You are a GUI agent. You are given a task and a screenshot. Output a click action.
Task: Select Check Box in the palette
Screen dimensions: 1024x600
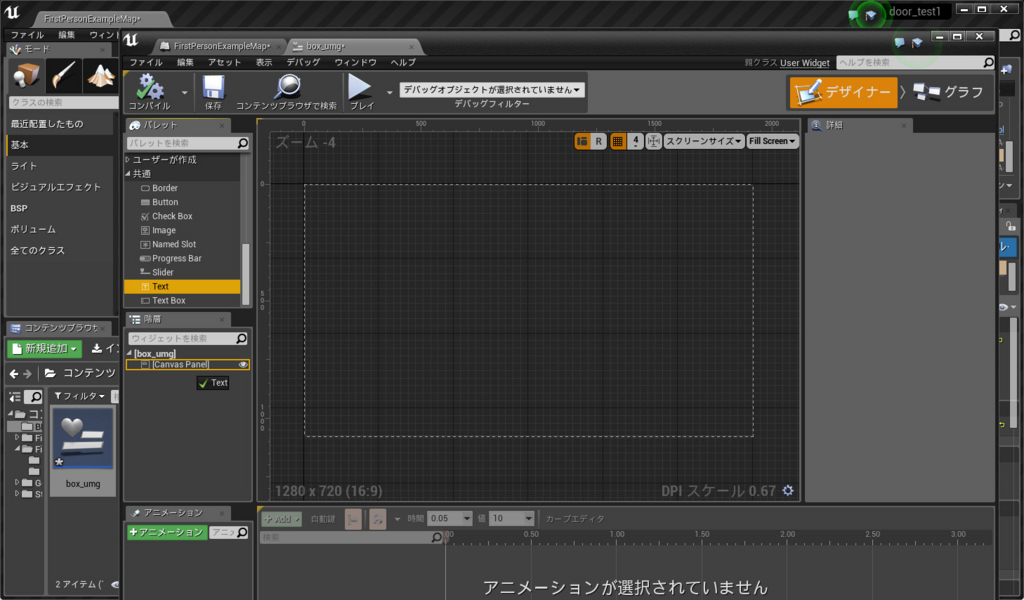182,216
